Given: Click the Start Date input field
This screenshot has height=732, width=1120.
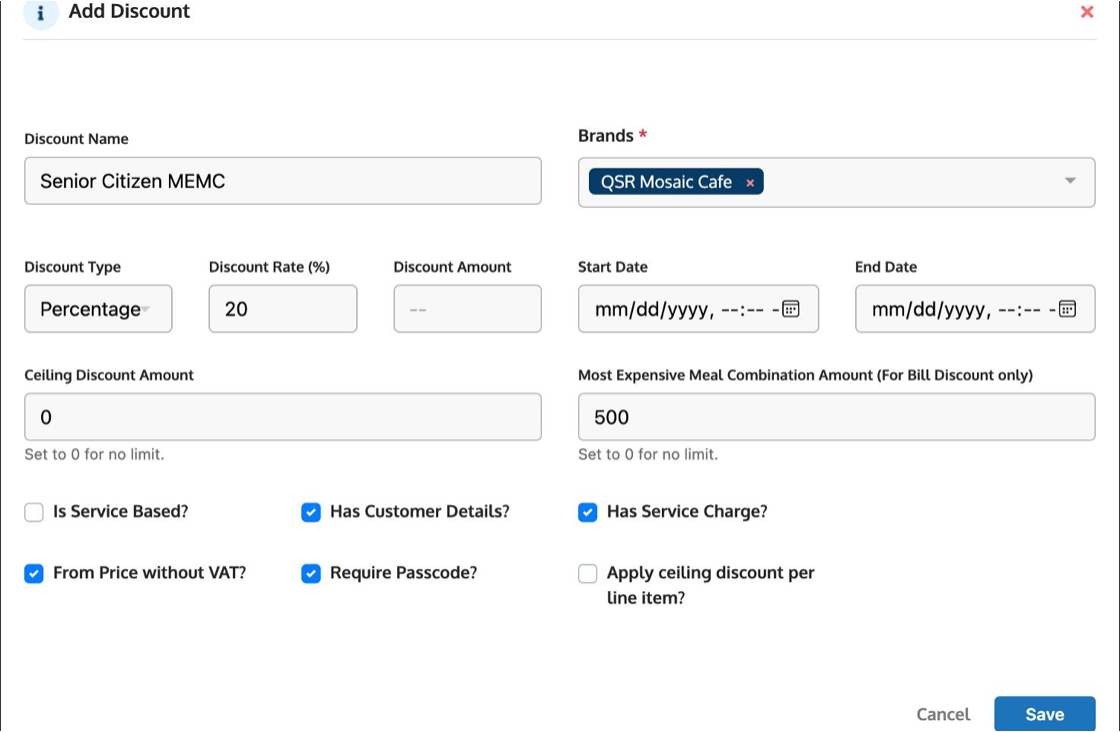Looking at the screenshot, I should point(698,309).
